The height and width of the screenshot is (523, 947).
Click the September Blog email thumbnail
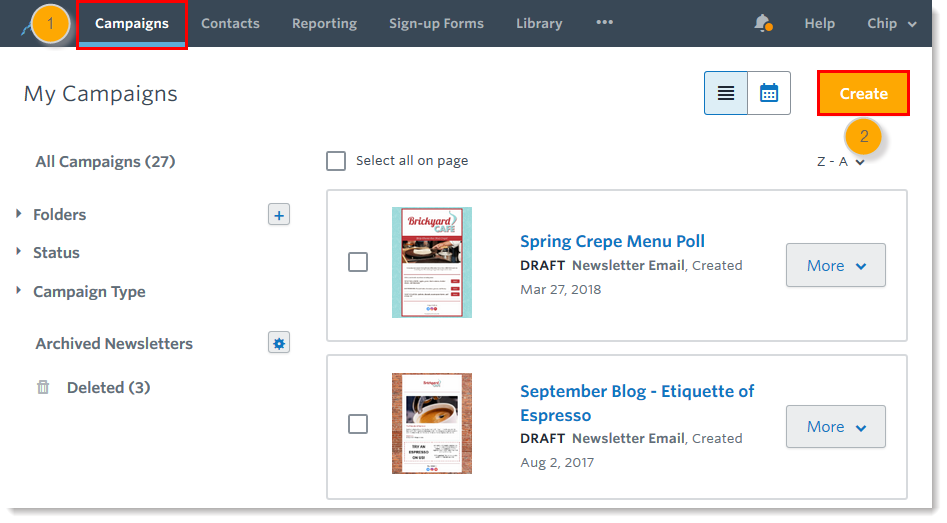pyautogui.click(x=432, y=424)
